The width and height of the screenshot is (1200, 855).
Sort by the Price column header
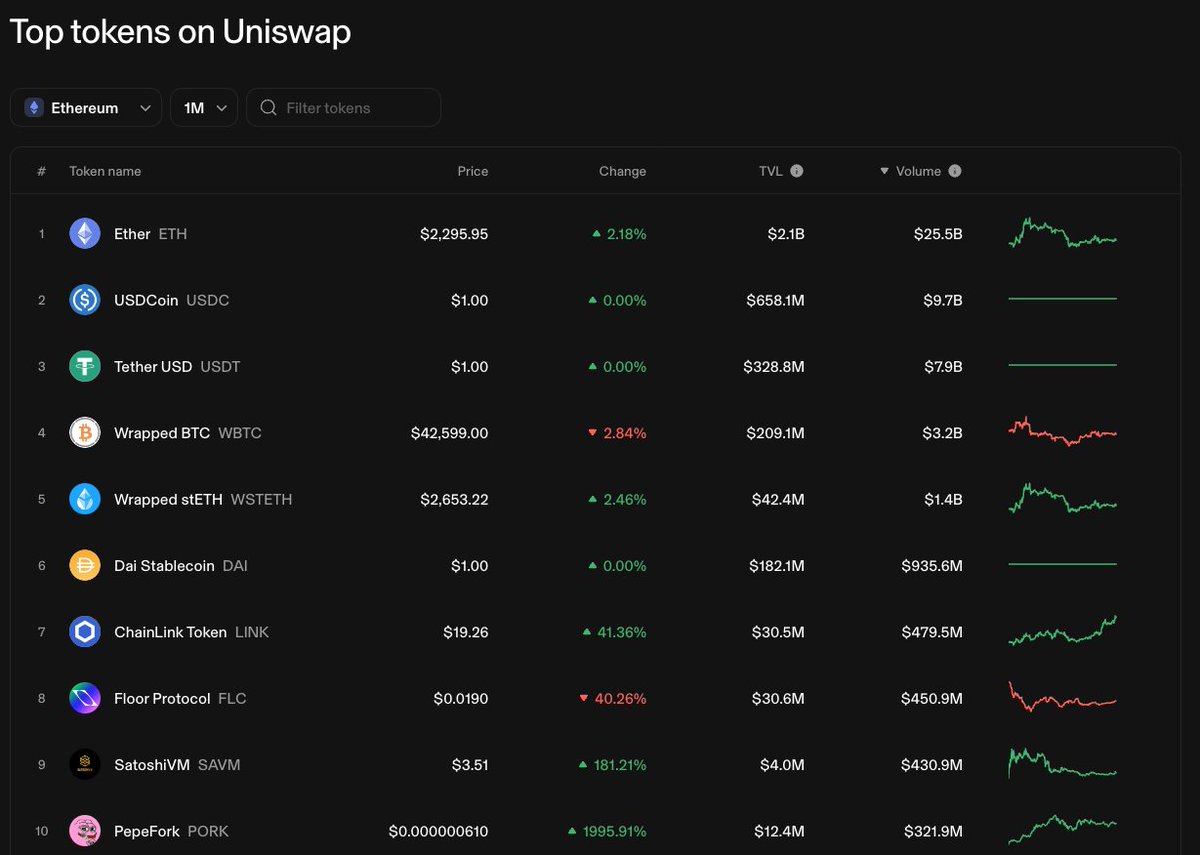472,171
